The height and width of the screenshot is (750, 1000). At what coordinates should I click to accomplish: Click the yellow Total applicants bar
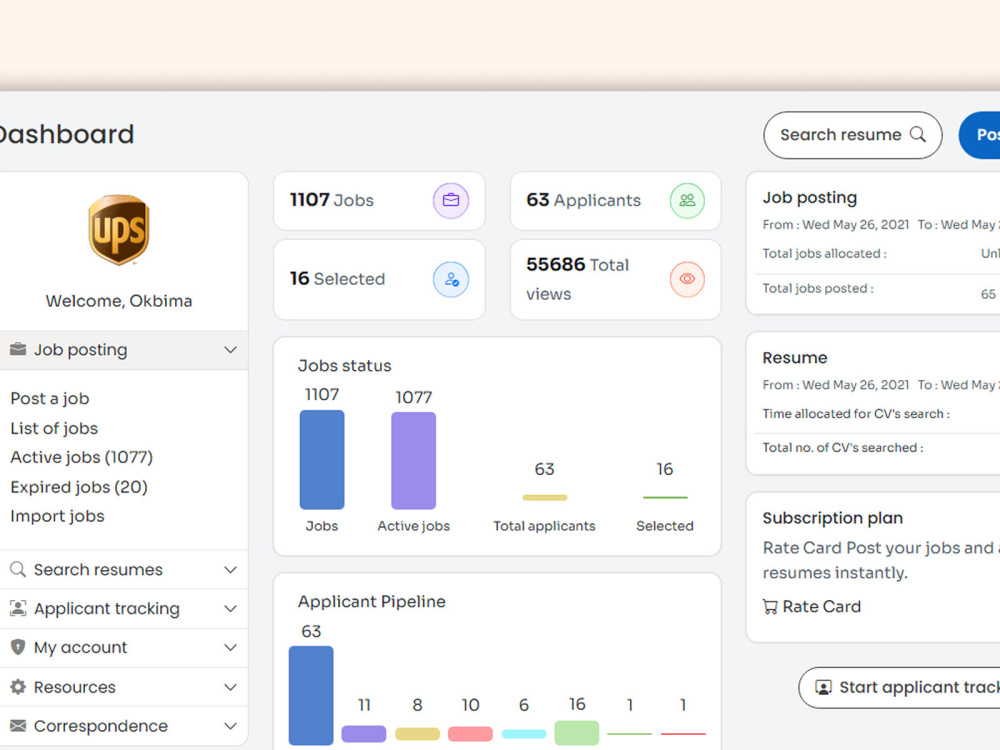tap(545, 497)
